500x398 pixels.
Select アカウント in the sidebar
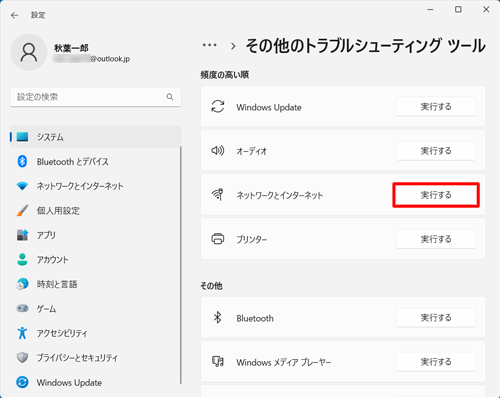click(x=96, y=259)
